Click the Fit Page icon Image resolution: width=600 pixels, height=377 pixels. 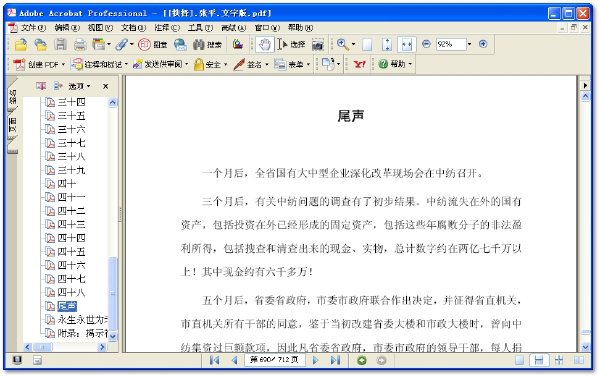(x=387, y=45)
